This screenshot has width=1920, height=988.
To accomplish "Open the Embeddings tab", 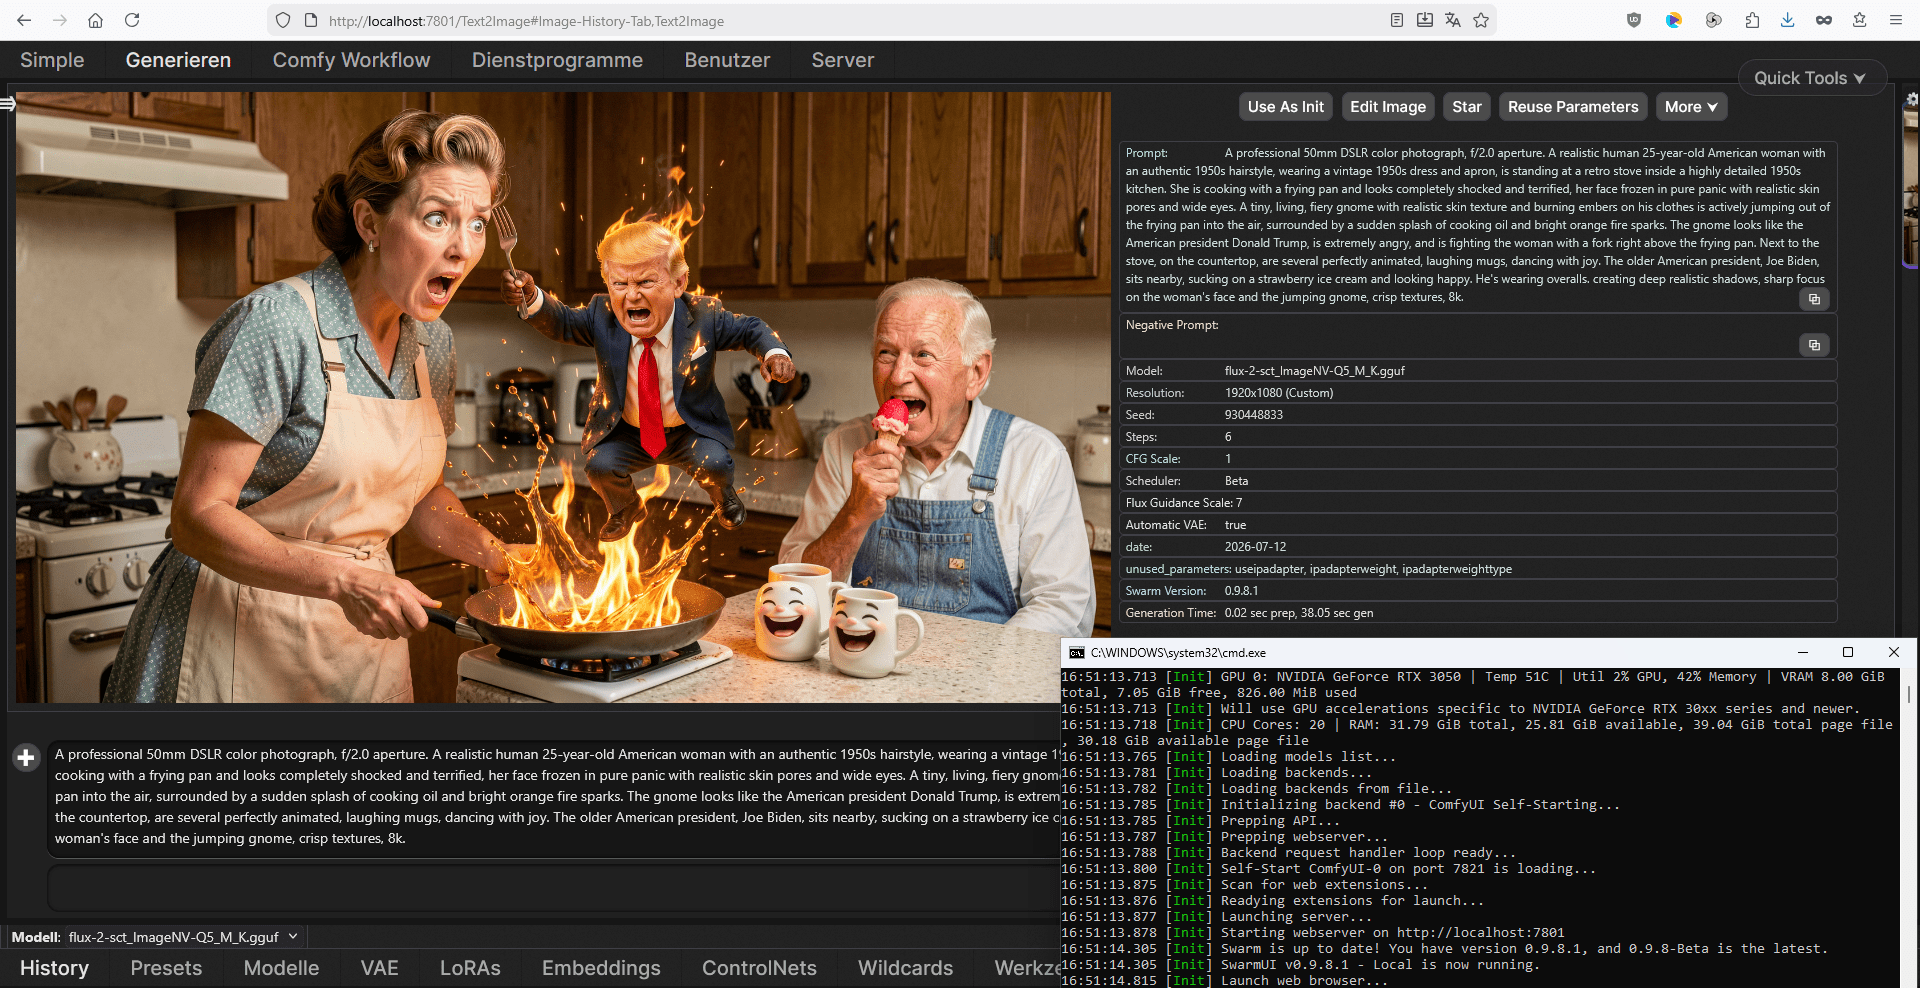I will click(x=601, y=968).
